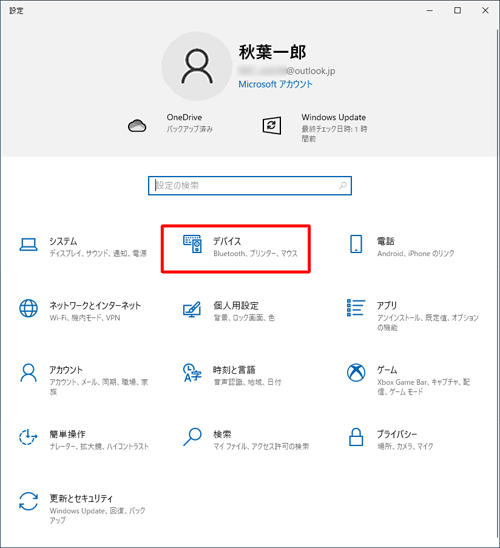This screenshot has width=500, height=548.
Task: Close the 設定 window
Action: click(485, 10)
